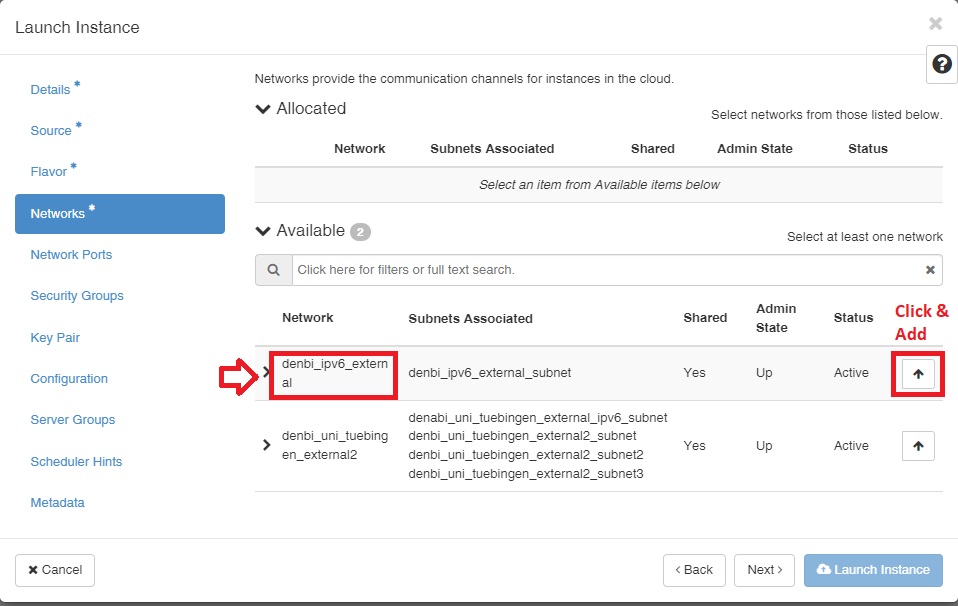Expand denbi_ipv6_external row details
Screen dimensions: 958x606
click(265, 372)
